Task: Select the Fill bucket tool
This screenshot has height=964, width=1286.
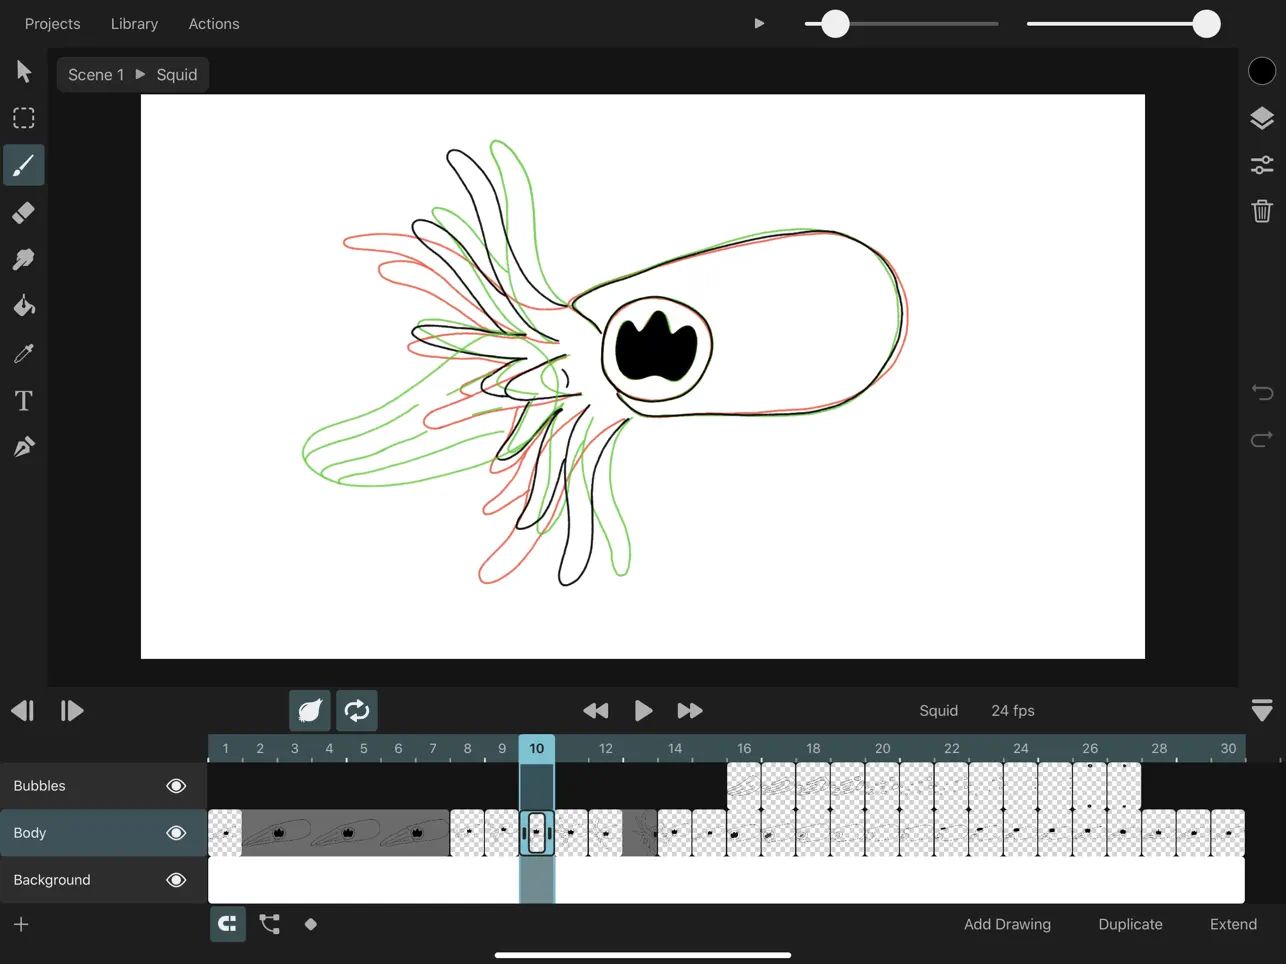Action: pos(23,306)
